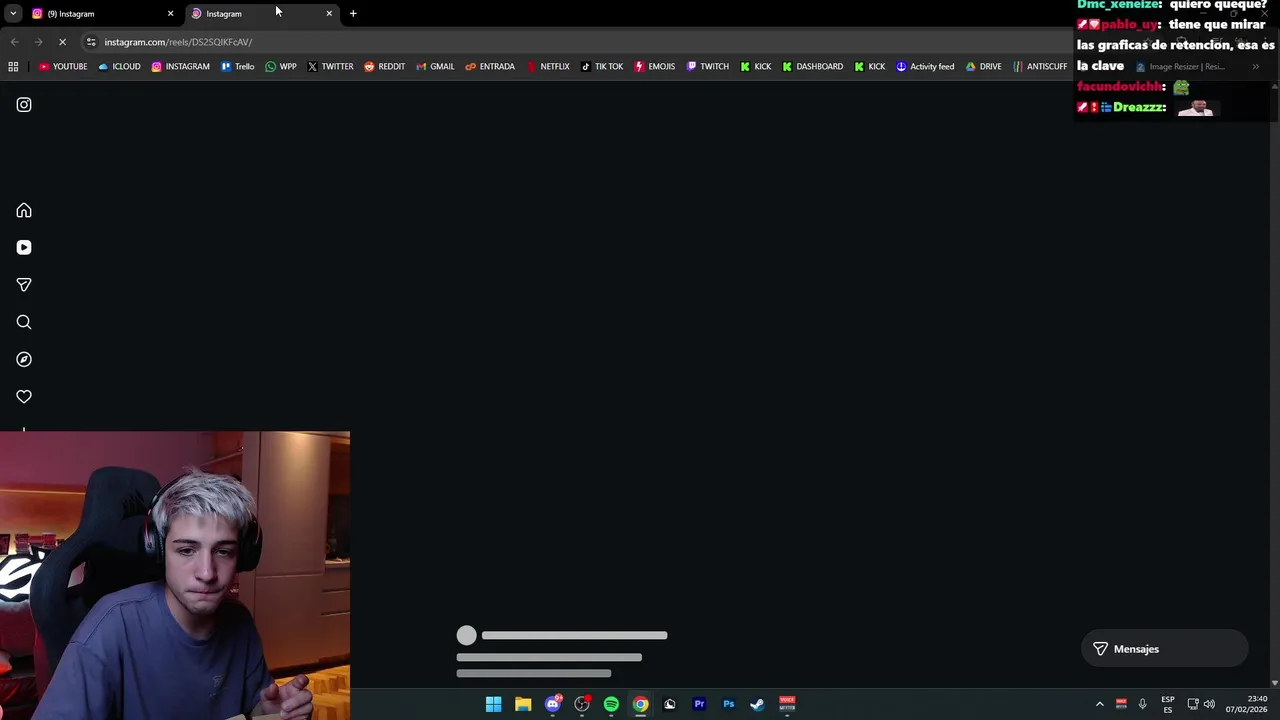Open File Explorer from the taskbar
The height and width of the screenshot is (720, 1280).
pos(523,704)
